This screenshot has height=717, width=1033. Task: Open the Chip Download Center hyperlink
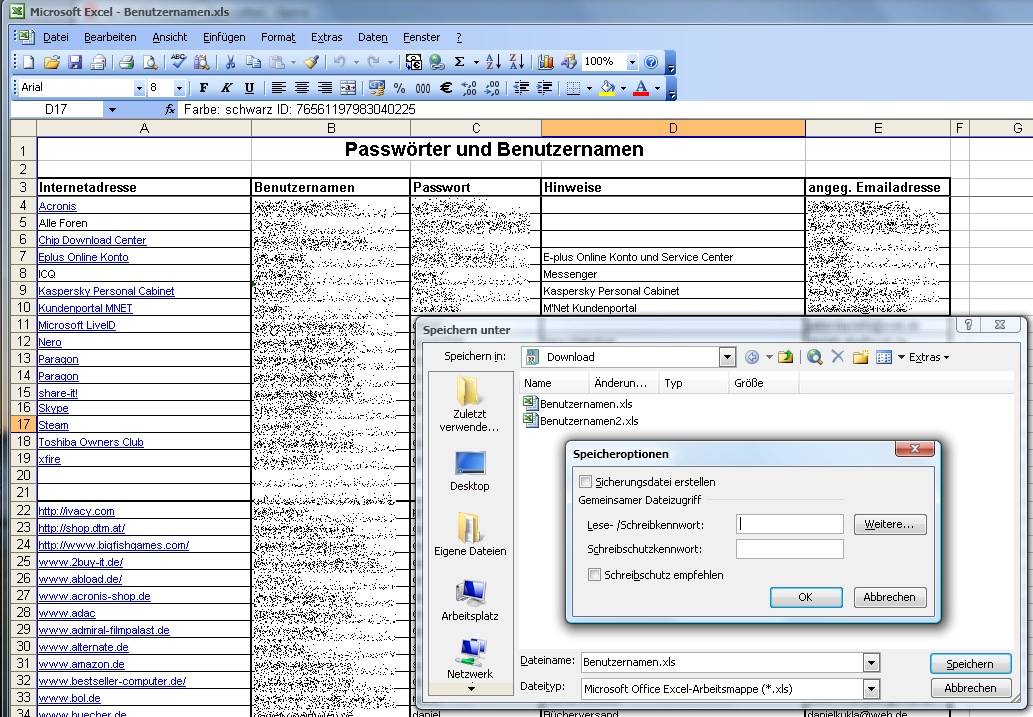[92, 241]
